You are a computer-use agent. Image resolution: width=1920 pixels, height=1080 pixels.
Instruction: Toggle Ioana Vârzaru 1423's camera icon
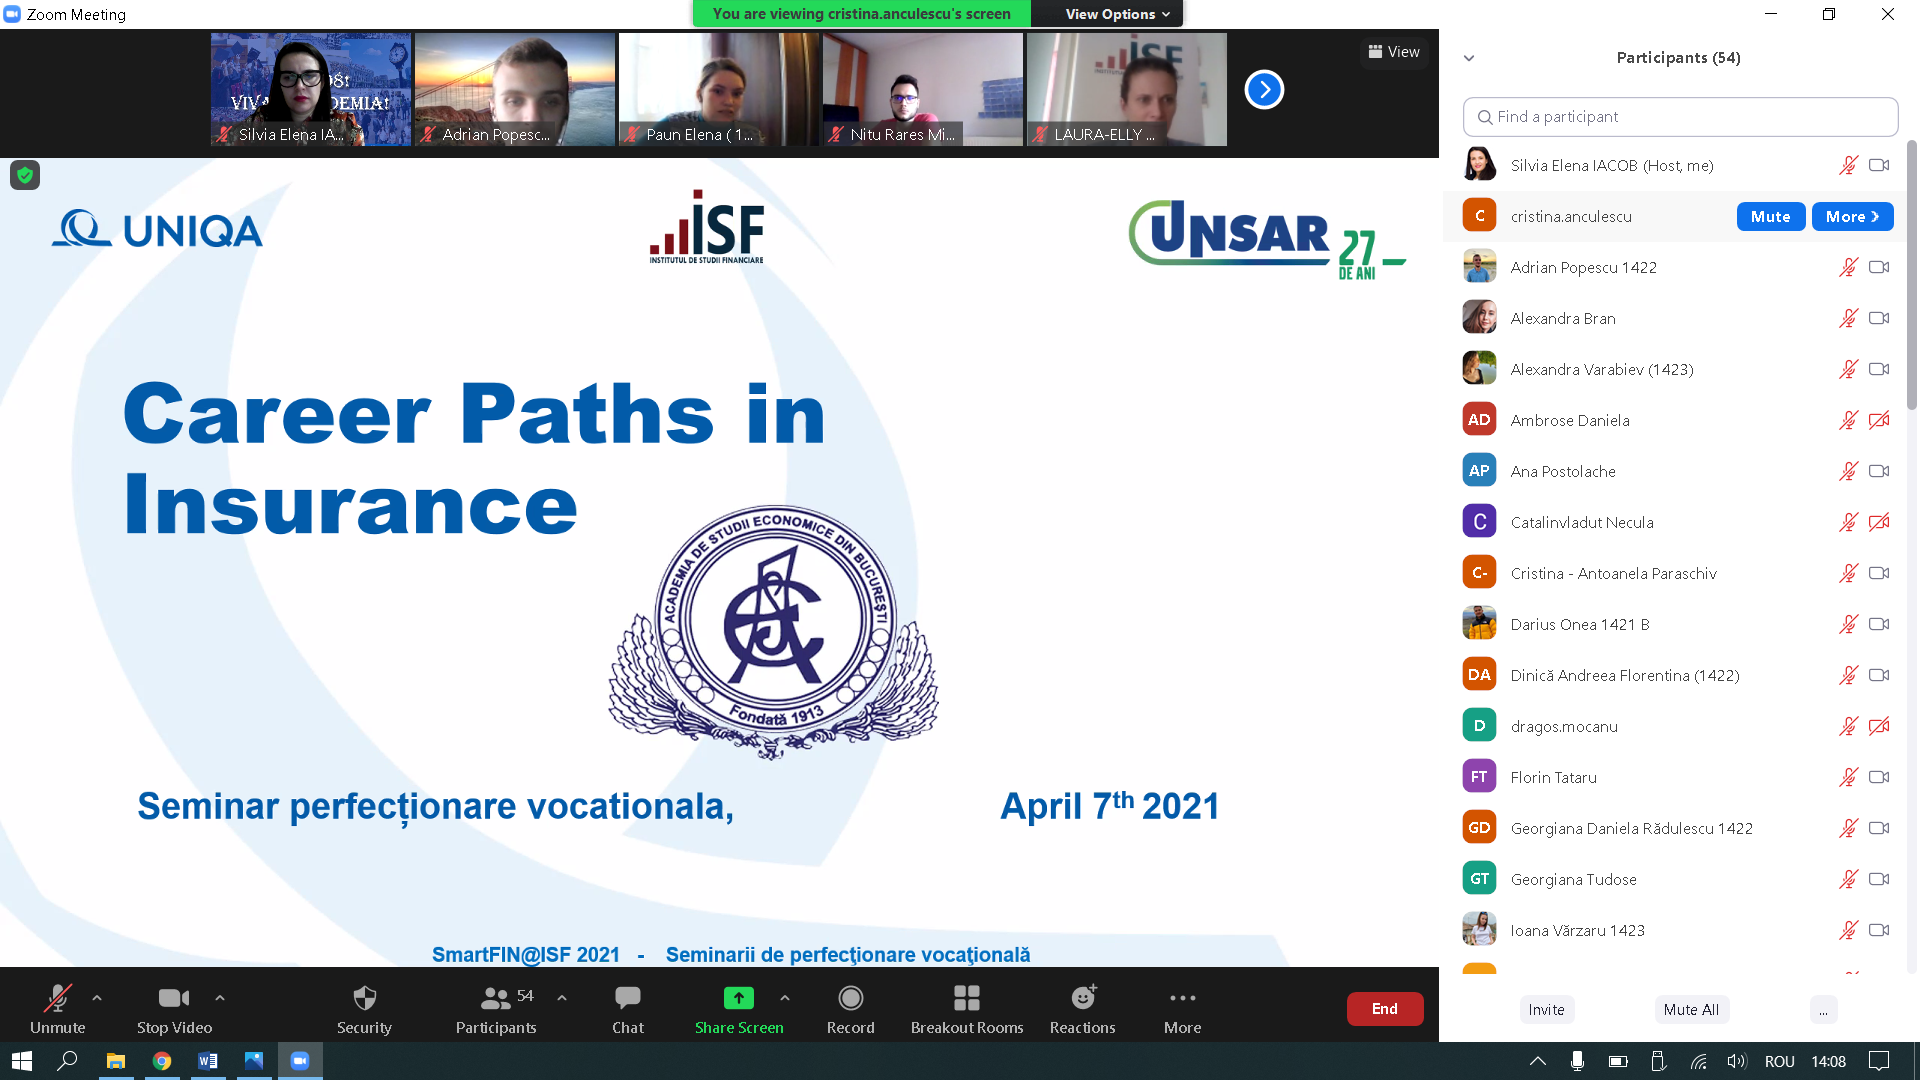coord(1879,930)
